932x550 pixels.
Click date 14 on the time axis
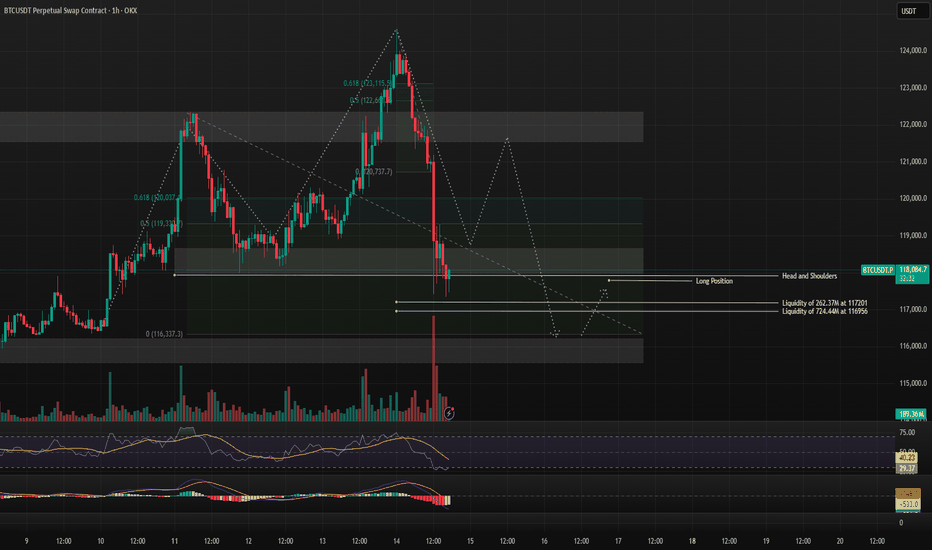coord(396,541)
